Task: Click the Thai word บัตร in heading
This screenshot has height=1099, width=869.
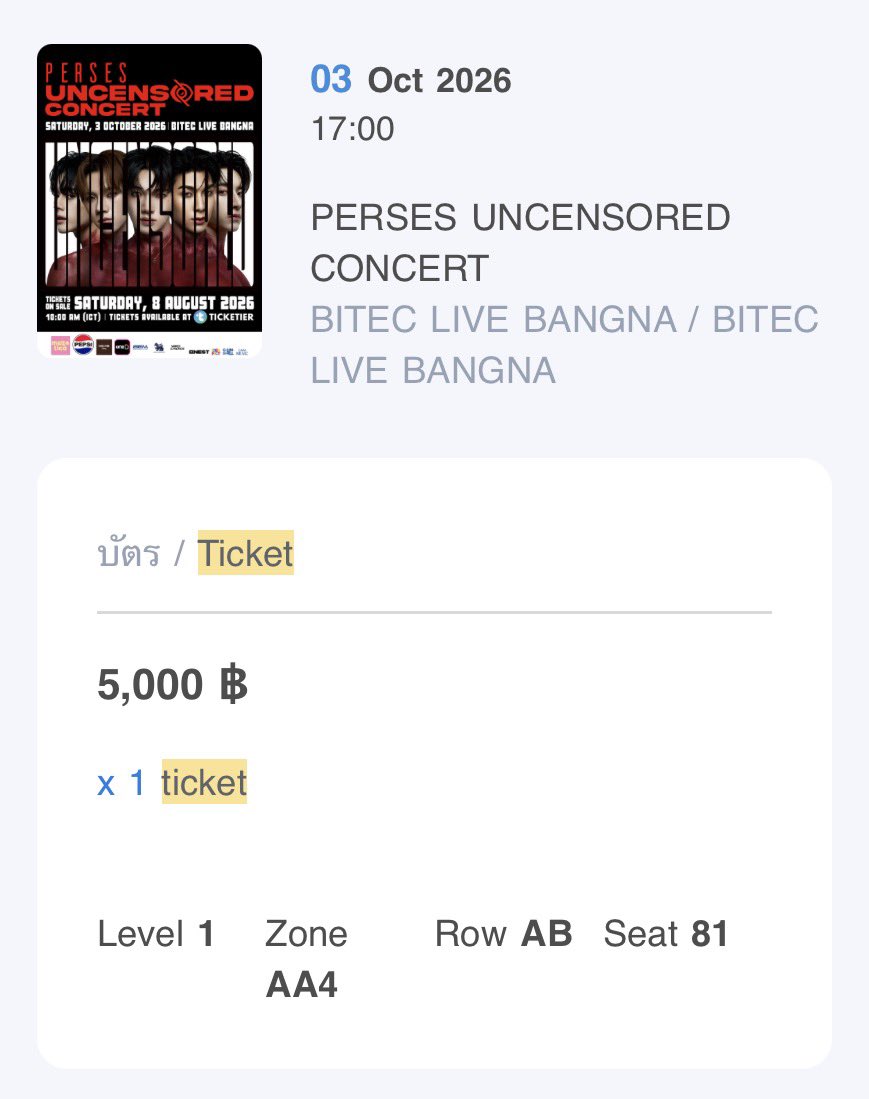Action: [x=128, y=553]
